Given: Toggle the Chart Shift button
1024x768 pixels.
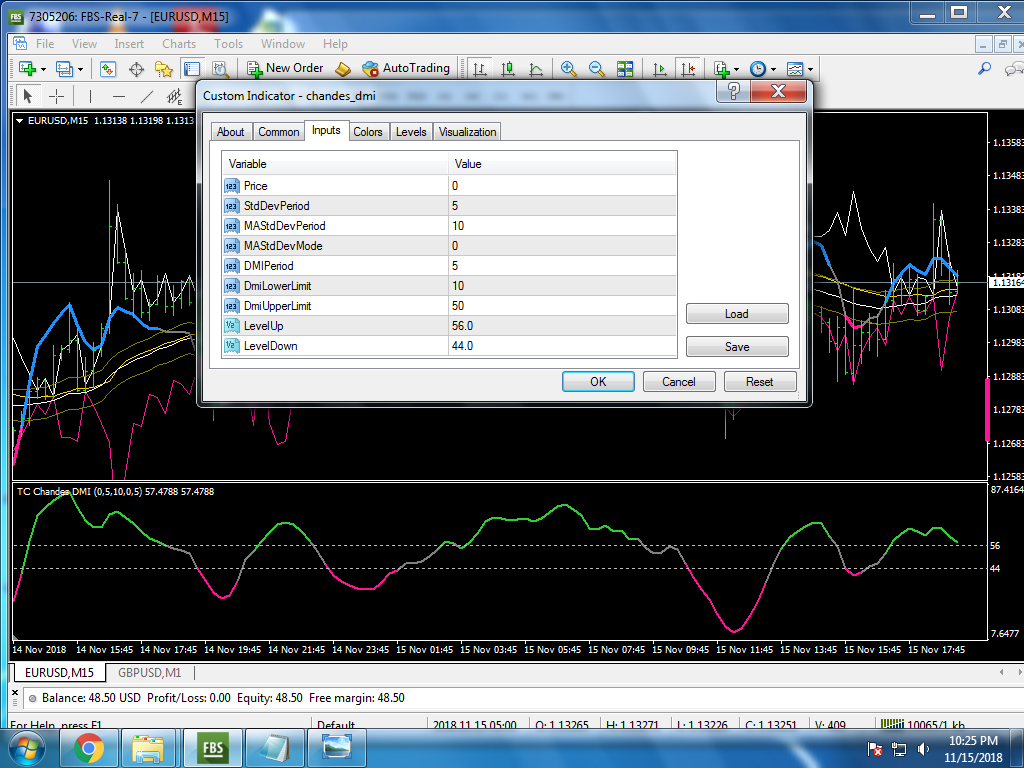Looking at the screenshot, I should [x=687, y=69].
